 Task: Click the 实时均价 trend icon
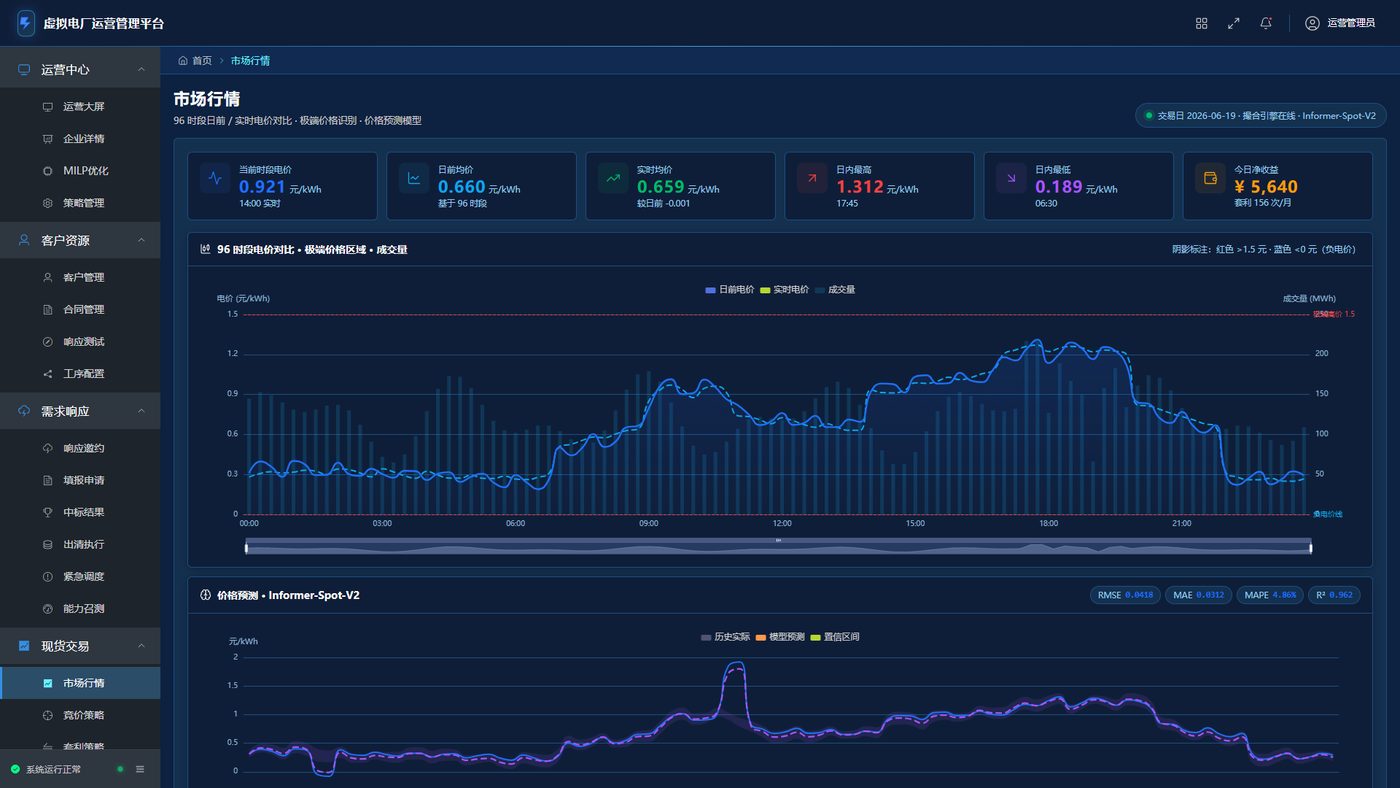pyautogui.click(x=613, y=178)
